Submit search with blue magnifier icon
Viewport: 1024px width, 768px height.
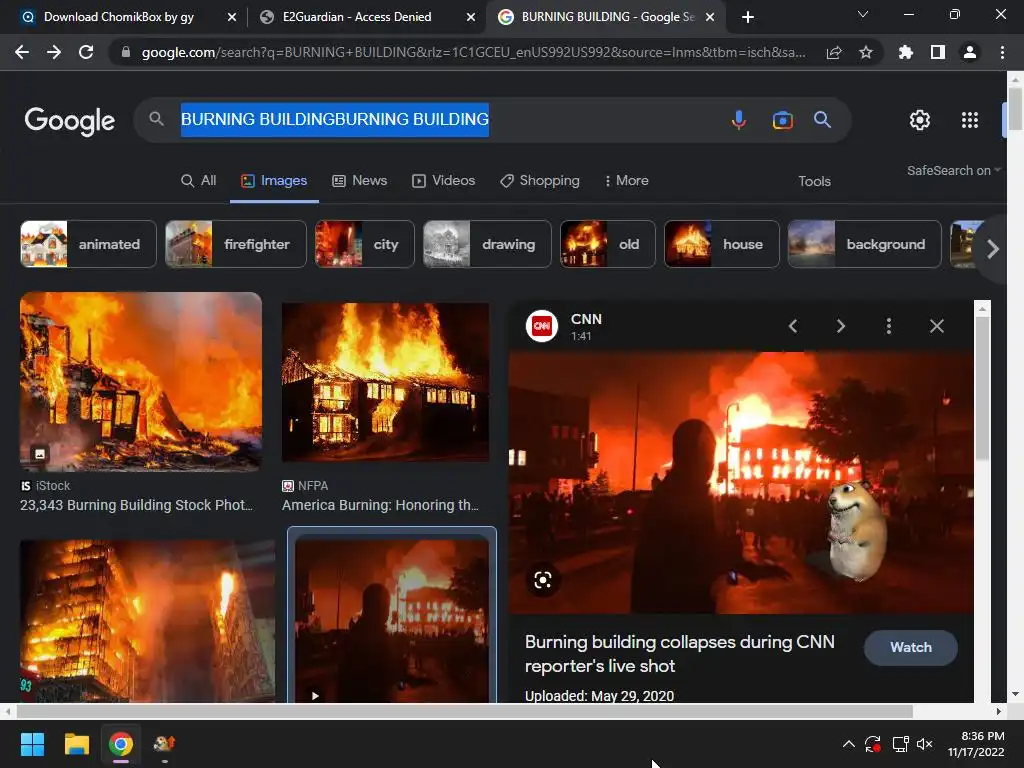(x=822, y=120)
